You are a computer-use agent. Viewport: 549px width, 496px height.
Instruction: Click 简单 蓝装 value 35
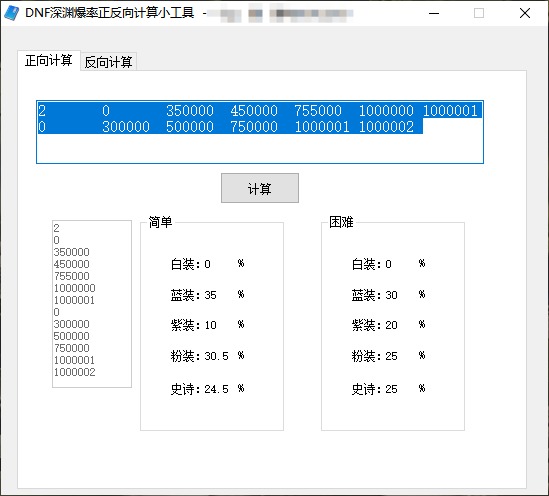click(x=210, y=295)
